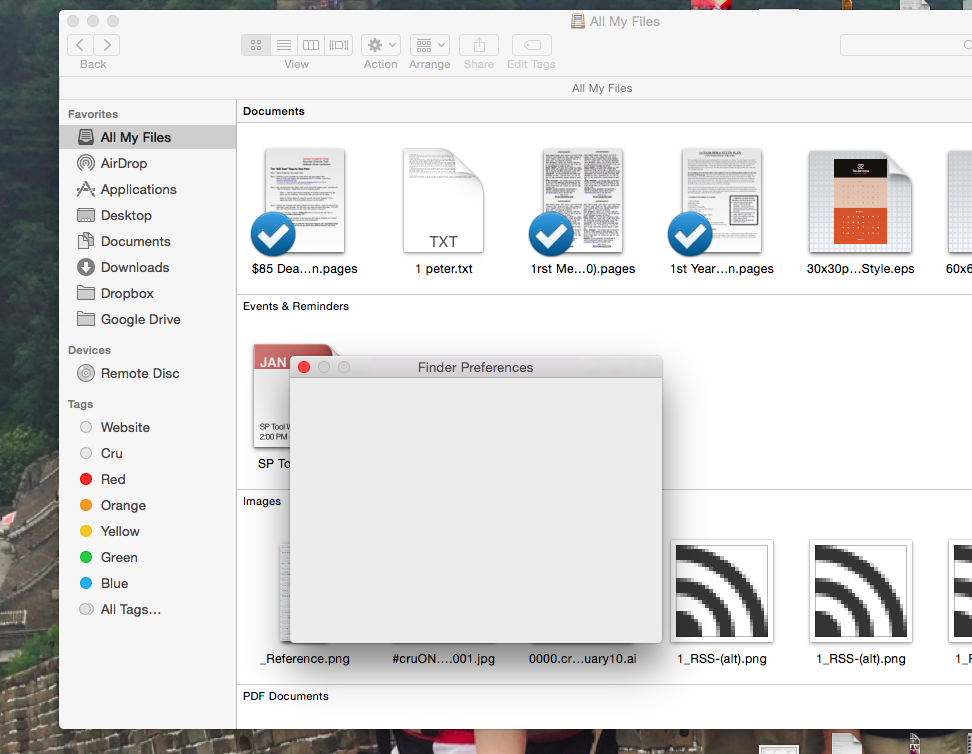Open Dropbox folder in sidebar
The height and width of the screenshot is (754, 972).
point(148,293)
